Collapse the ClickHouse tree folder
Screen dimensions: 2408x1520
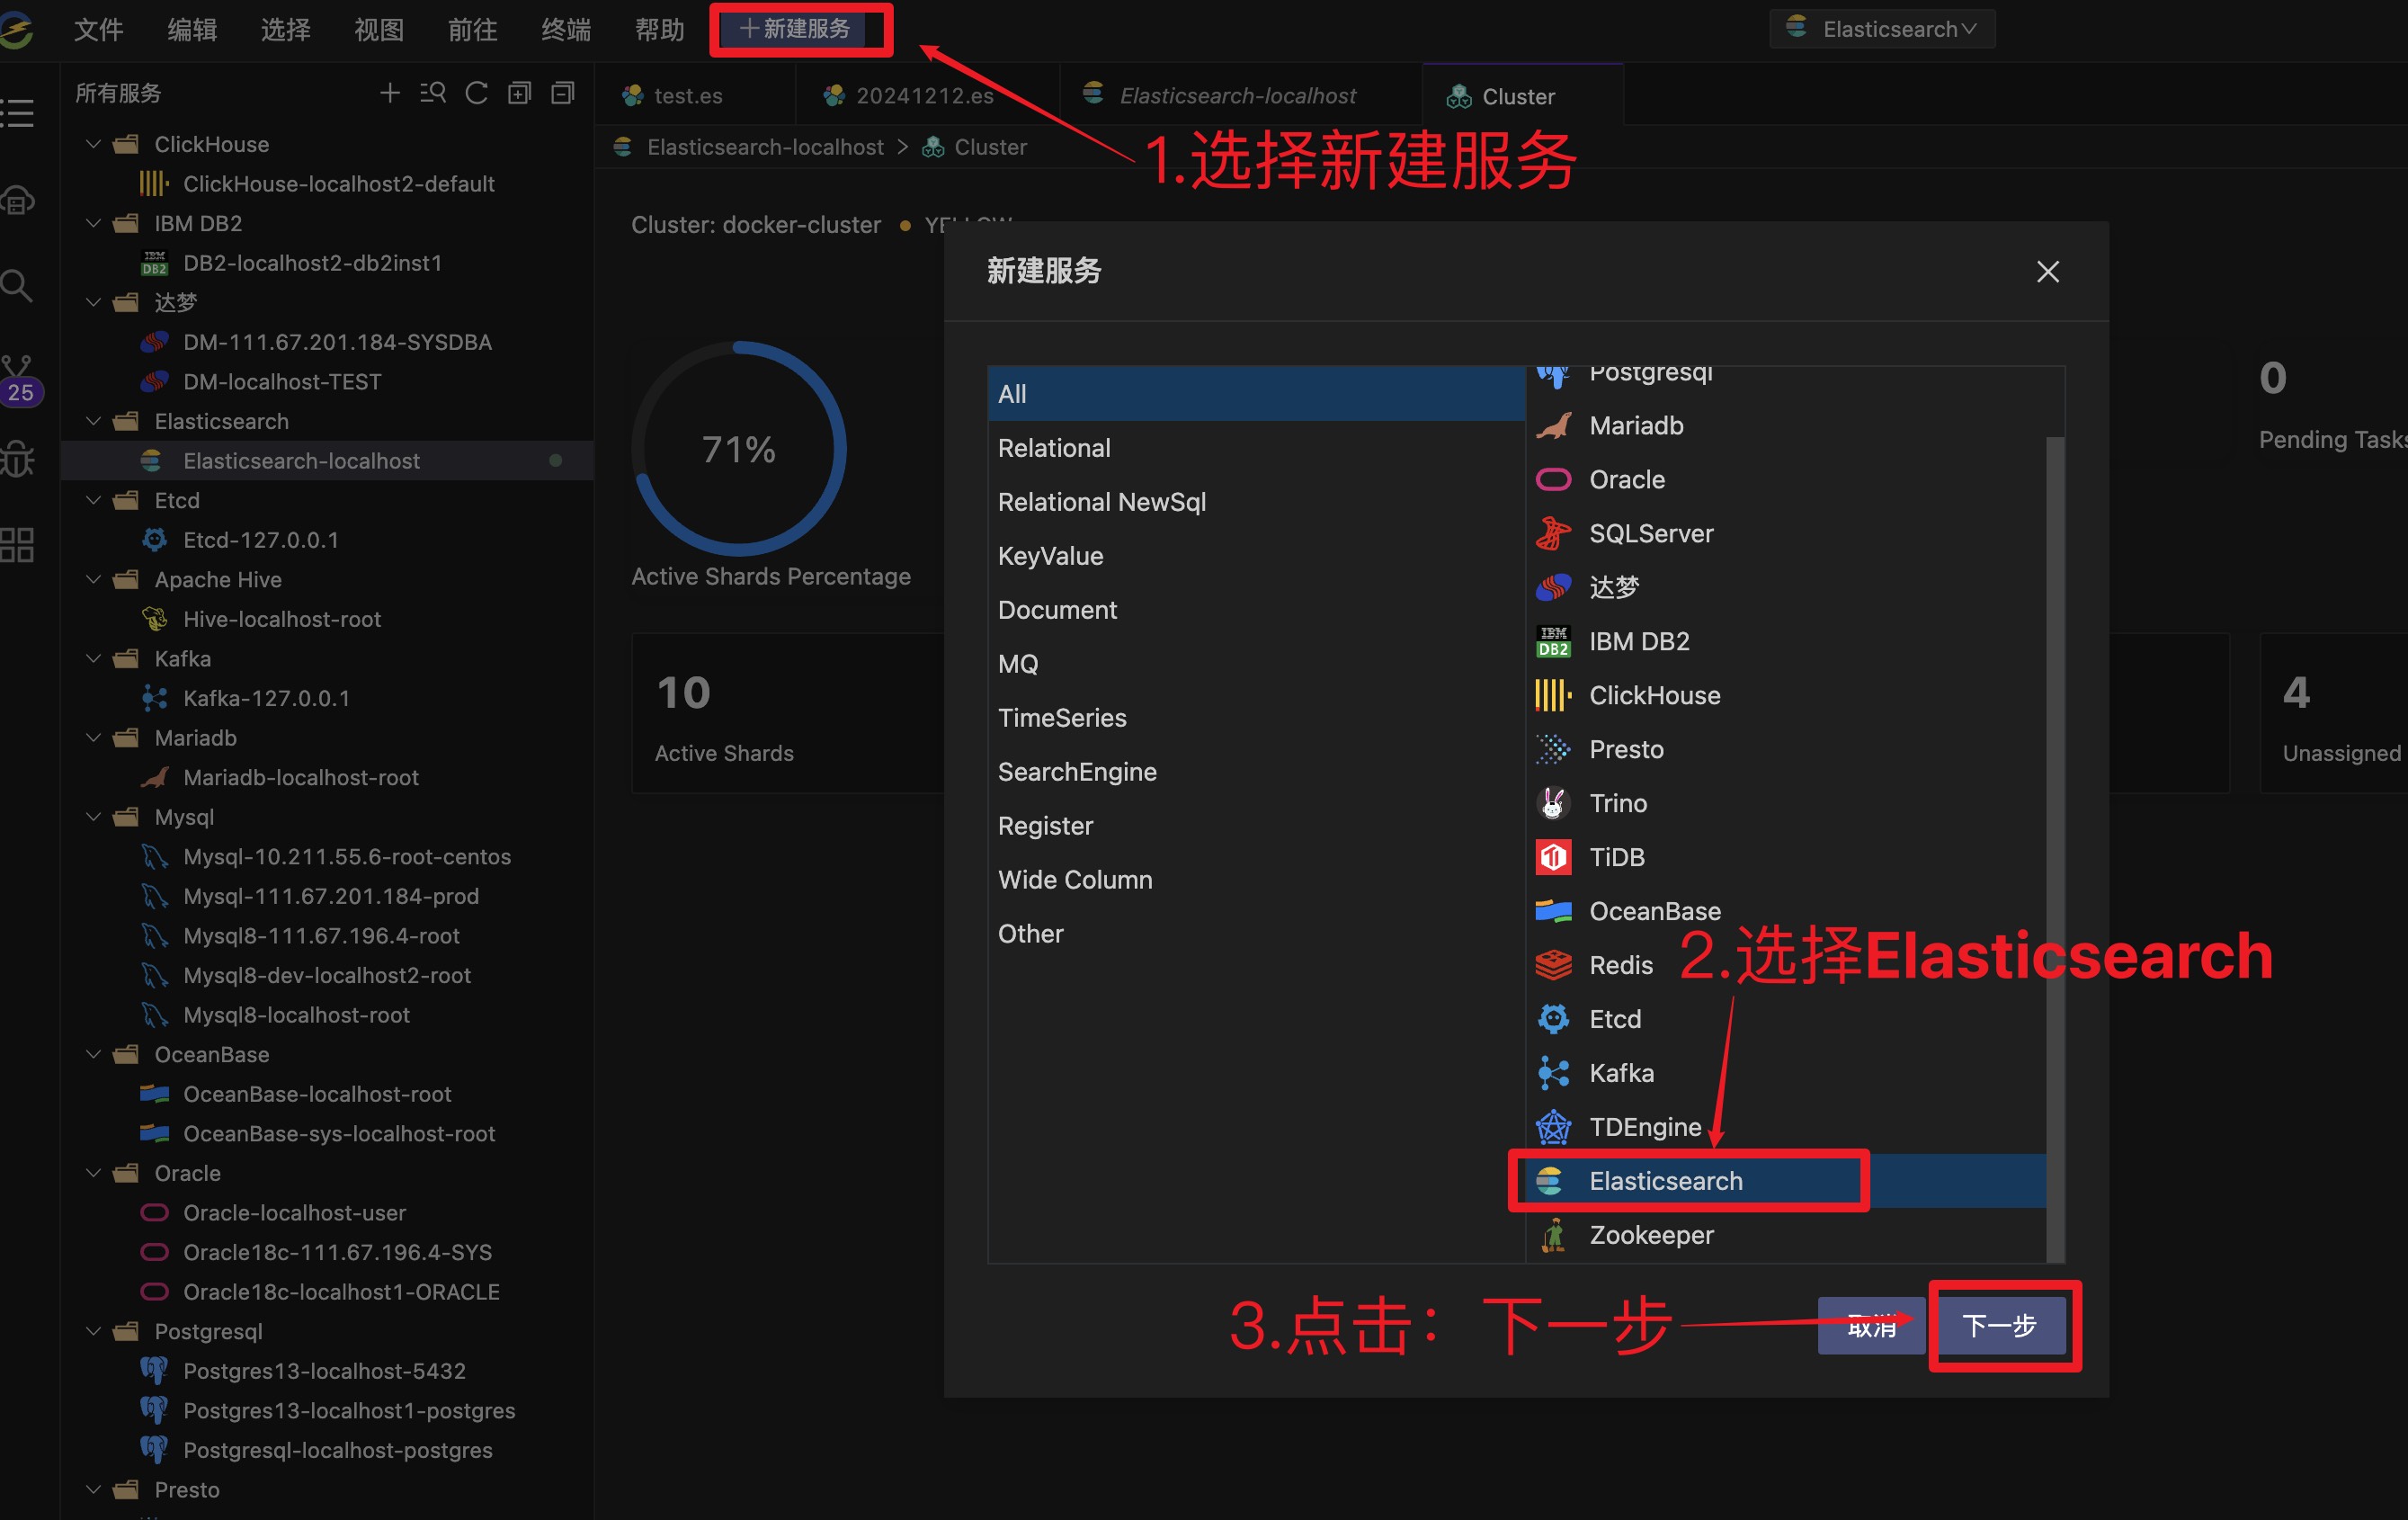(x=93, y=144)
